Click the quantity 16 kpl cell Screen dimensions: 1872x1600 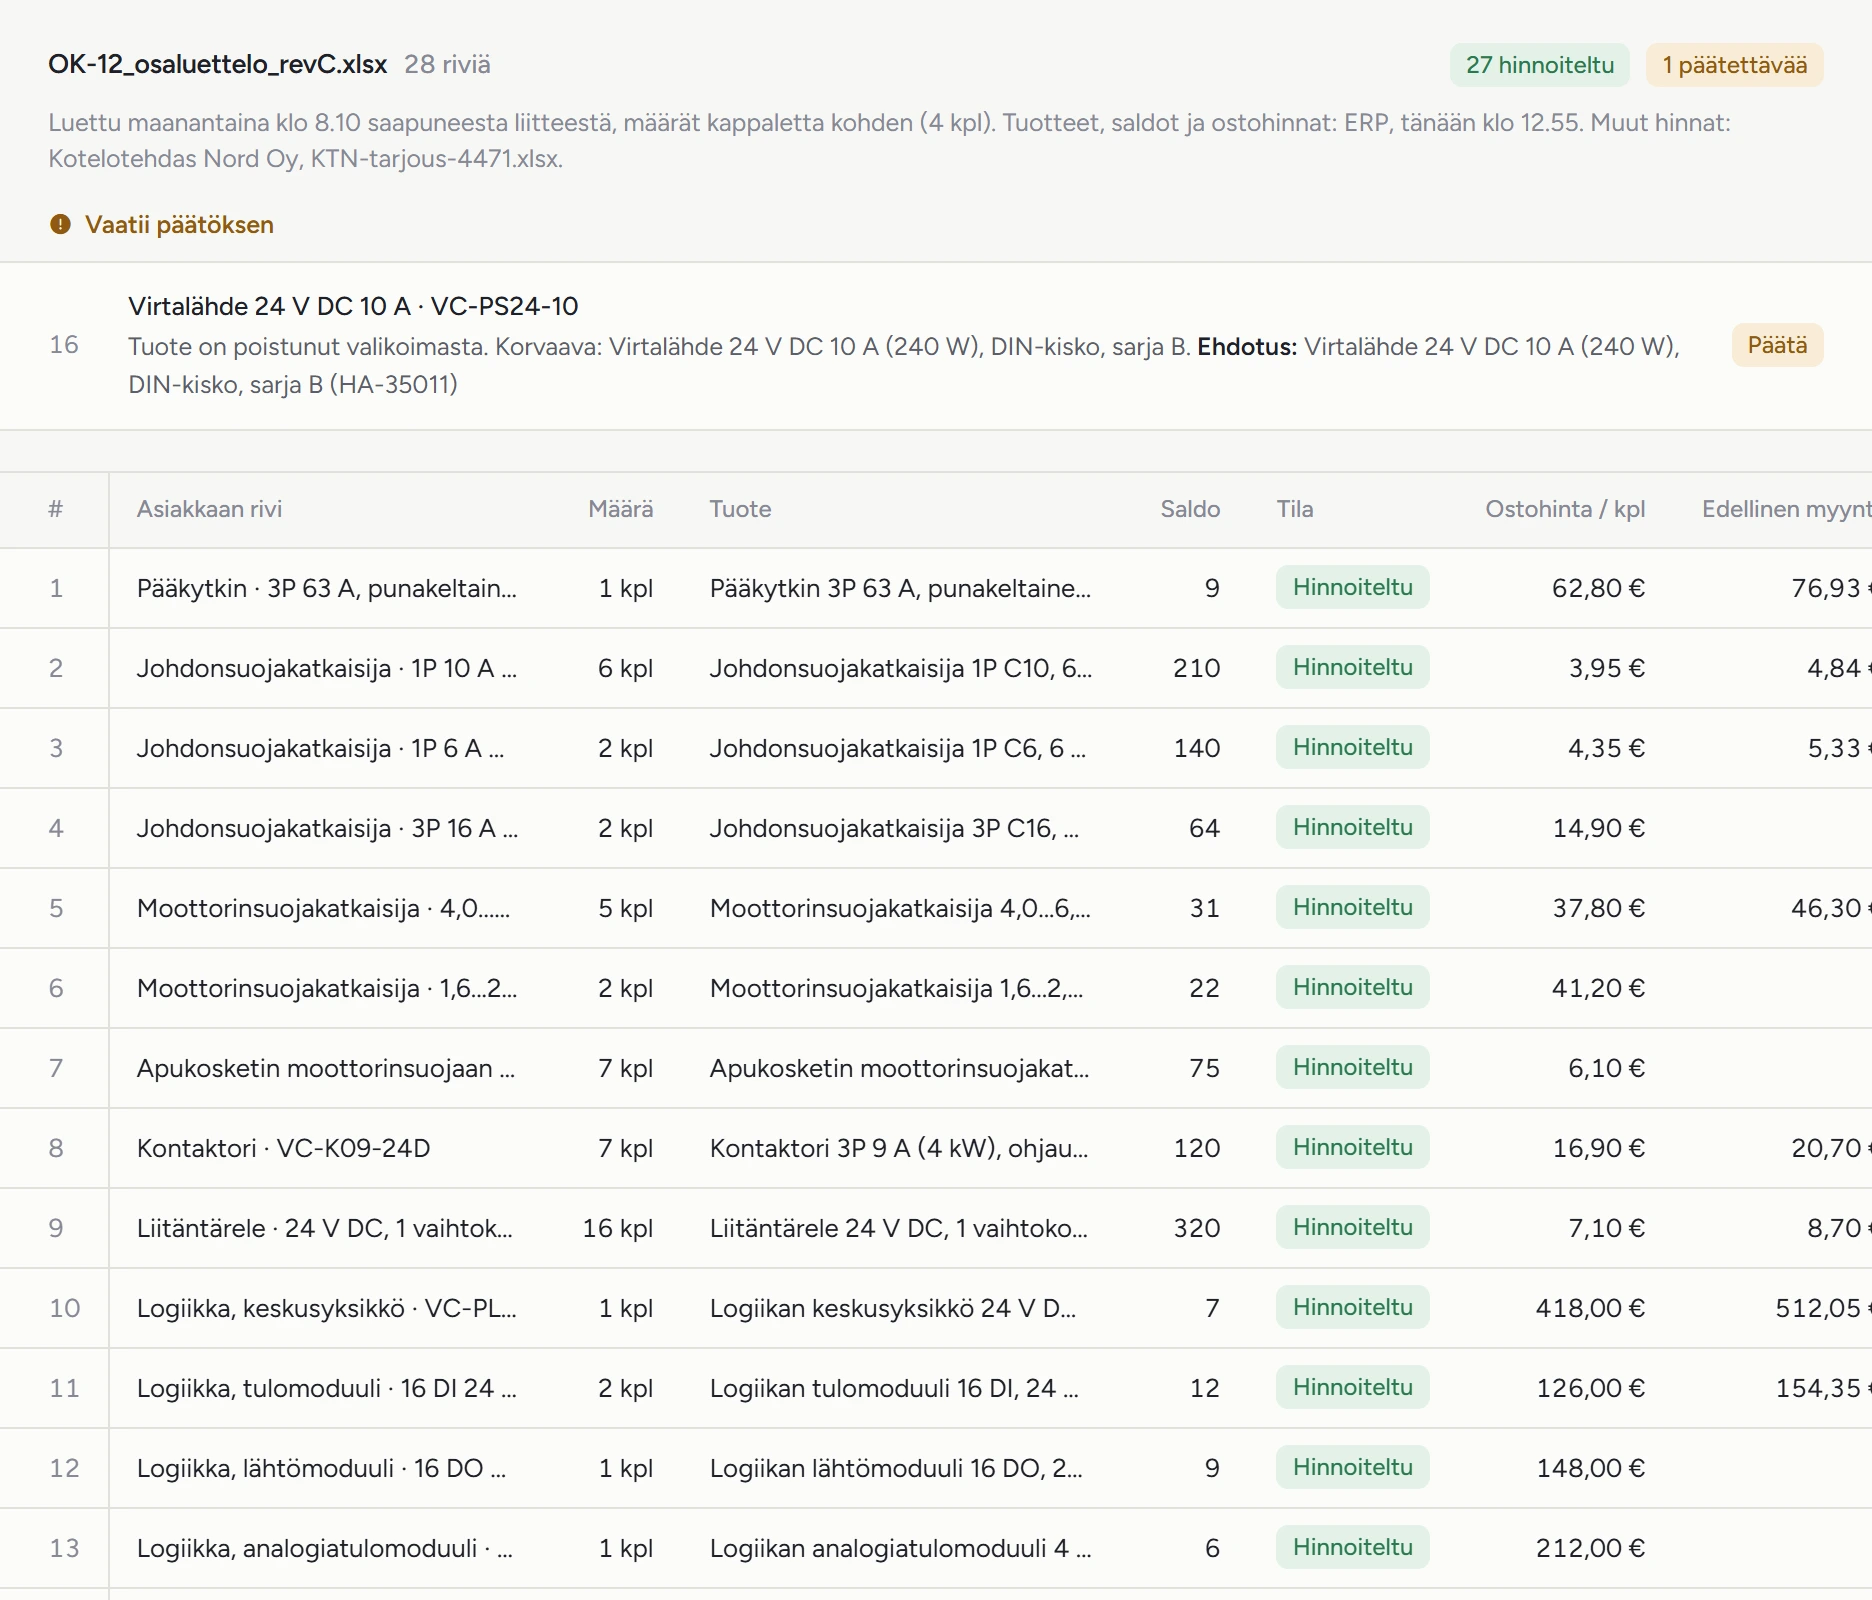point(618,1228)
